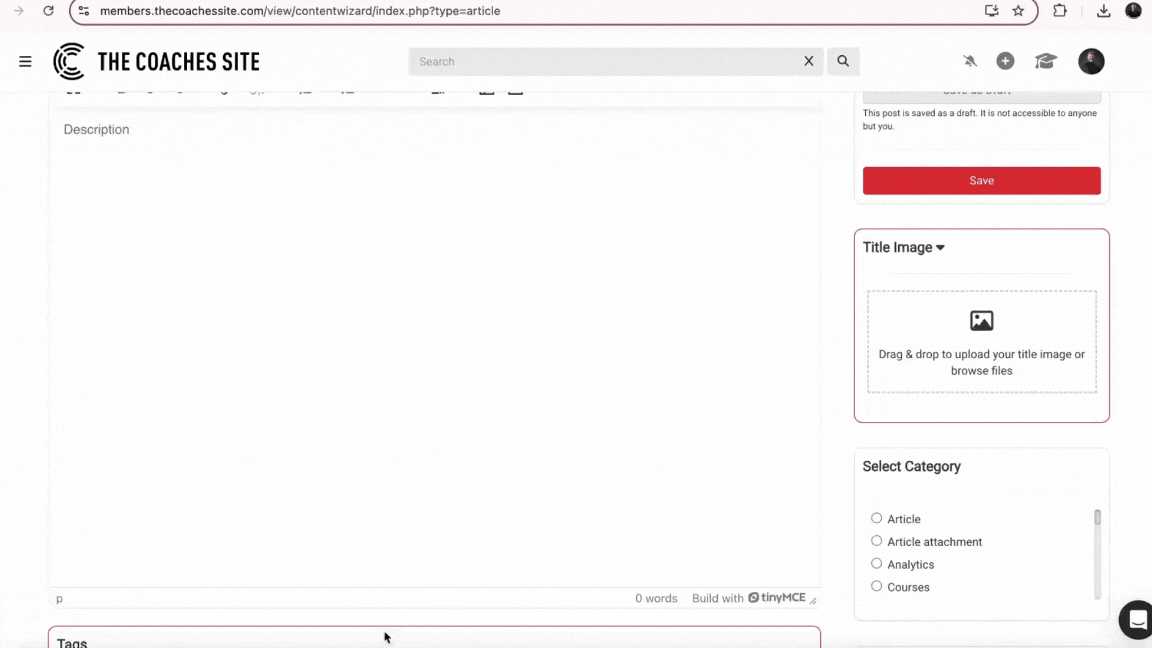Select the Article category radio button

[877, 518]
